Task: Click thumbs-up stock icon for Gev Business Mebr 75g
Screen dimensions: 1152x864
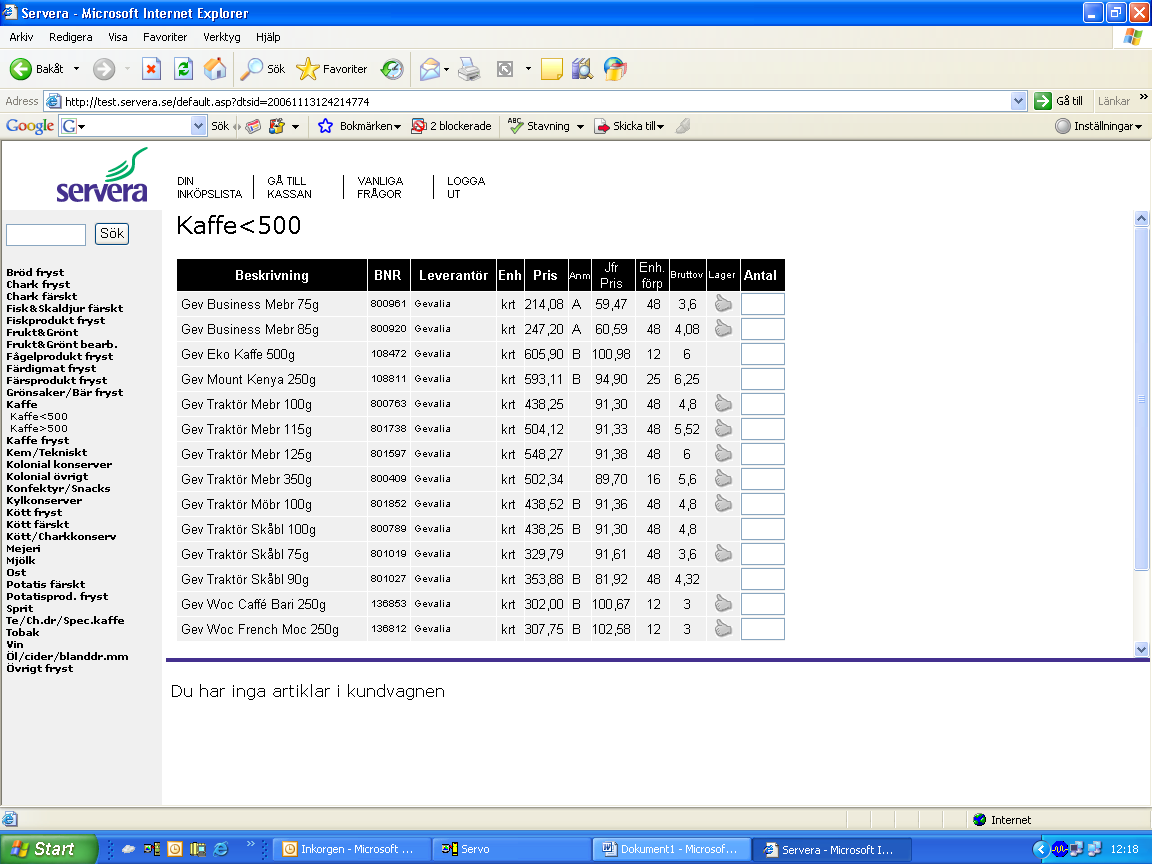Action: pos(723,303)
